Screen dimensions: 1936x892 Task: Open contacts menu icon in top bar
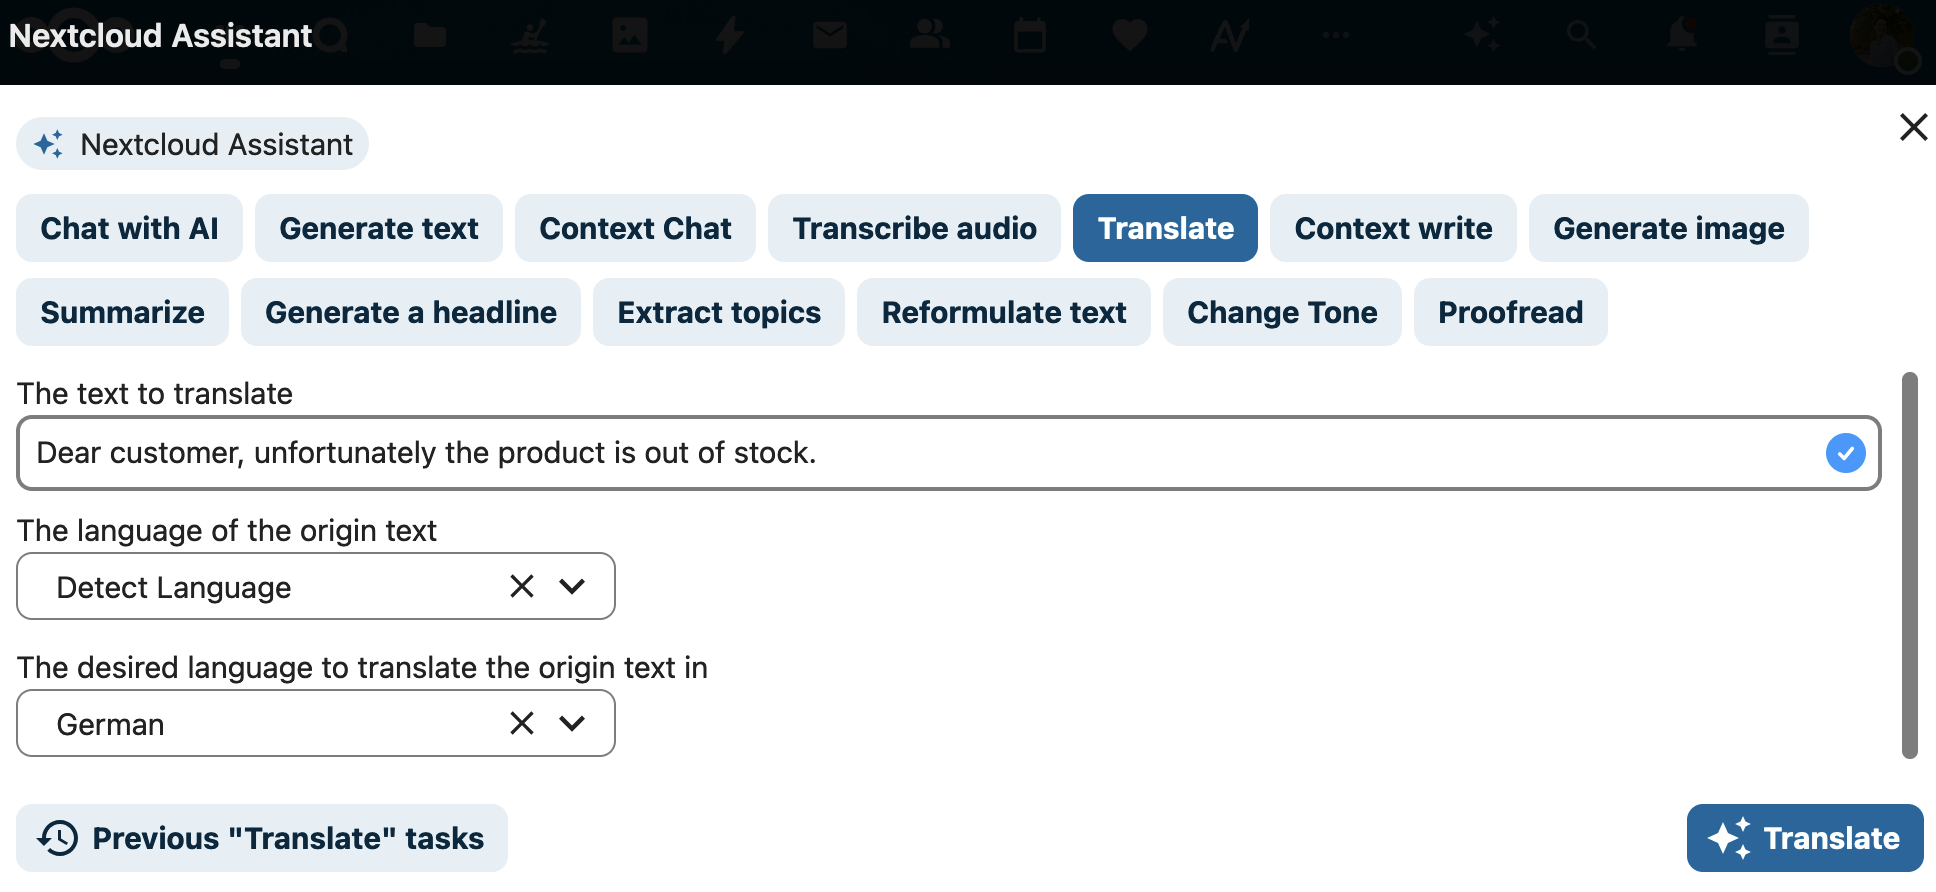[1782, 36]
